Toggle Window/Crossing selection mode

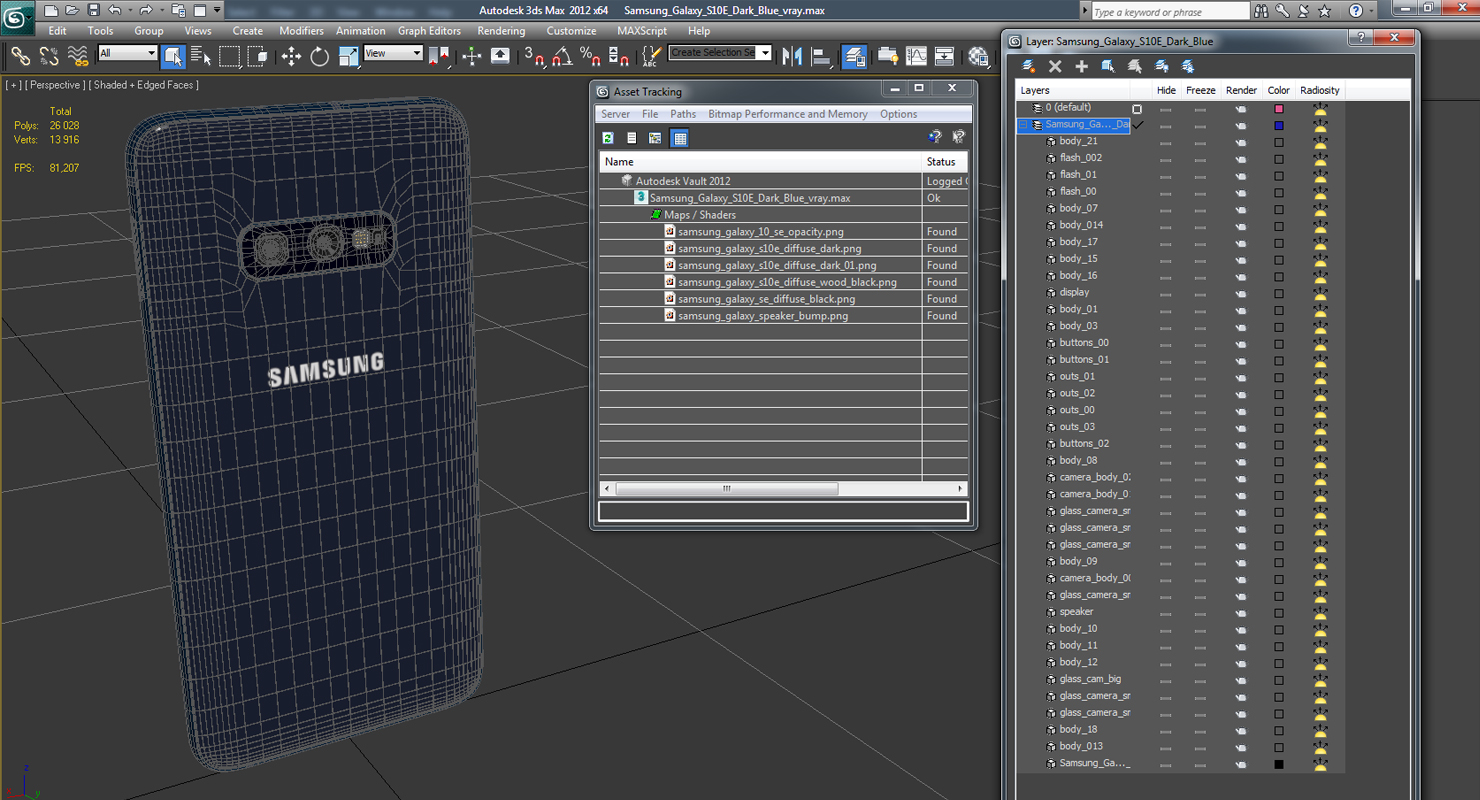coord(258,56)
